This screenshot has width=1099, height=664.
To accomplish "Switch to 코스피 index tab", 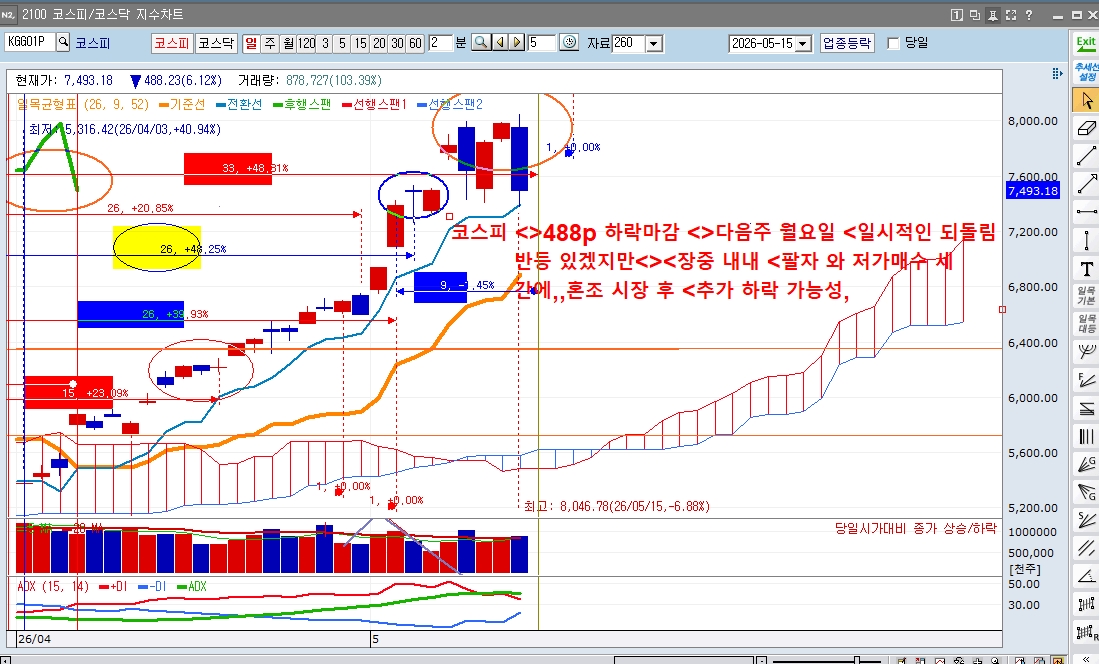I will pyautogui.click(x=172, y=43).
